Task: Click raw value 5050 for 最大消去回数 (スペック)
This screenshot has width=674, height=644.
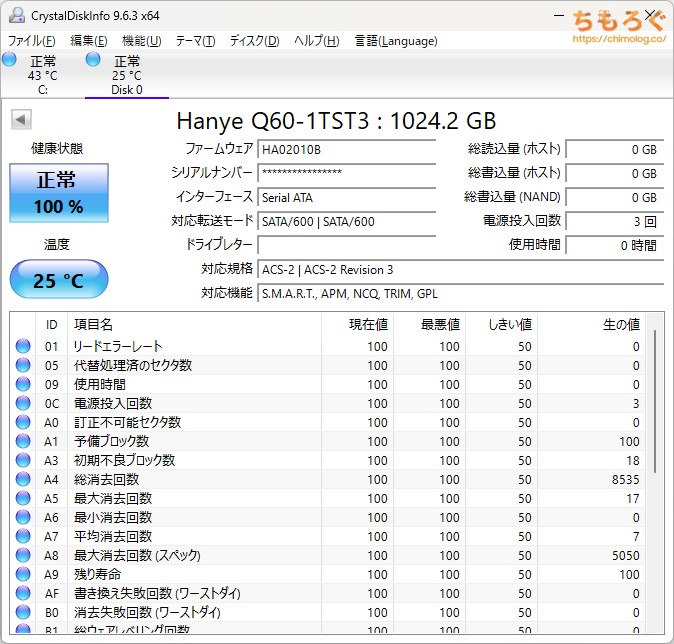Action: coord(625,555)
